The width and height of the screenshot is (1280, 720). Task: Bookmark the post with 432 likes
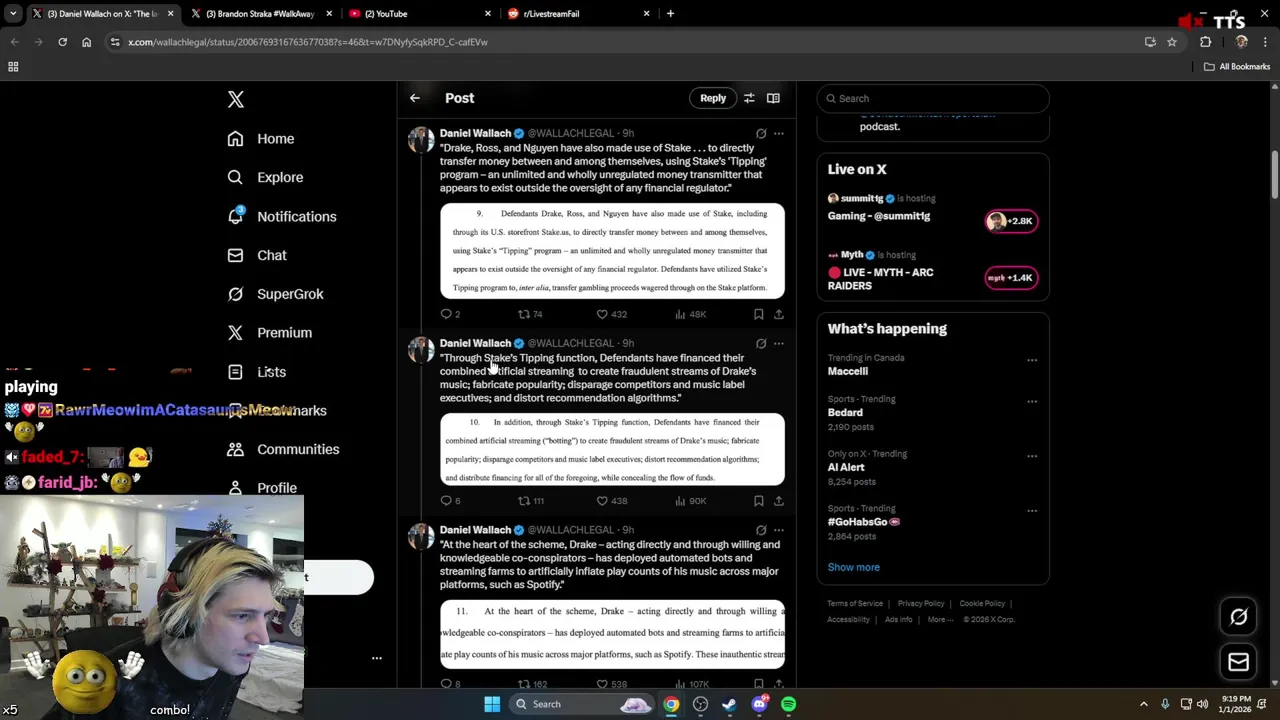click(x=759, y=314)
